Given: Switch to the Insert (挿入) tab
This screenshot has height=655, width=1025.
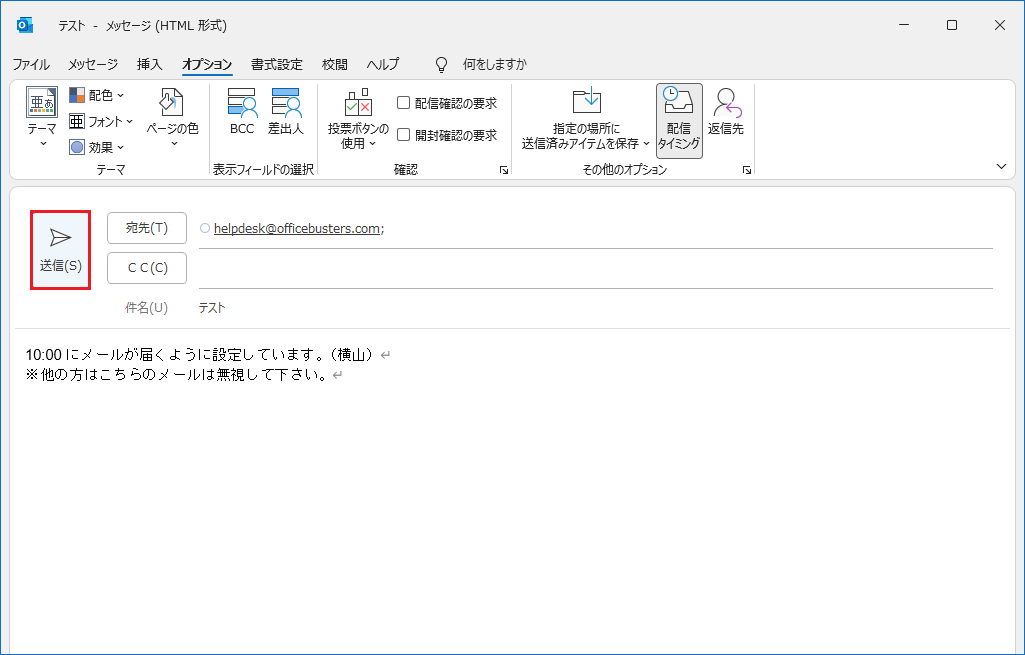Looking at the screenshot, I should [149, 64].
